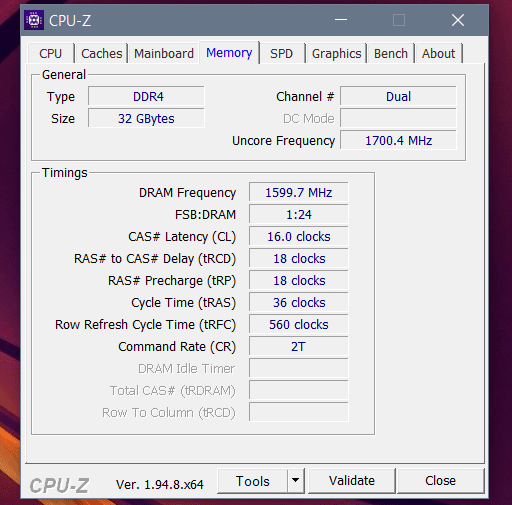512x505 pixels.
Task: Click the Tools button
Action: coord(252,481)
